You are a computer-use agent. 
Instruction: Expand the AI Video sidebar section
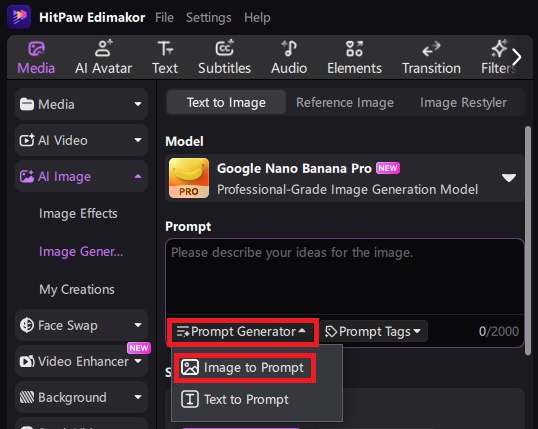tap(81, 140)
